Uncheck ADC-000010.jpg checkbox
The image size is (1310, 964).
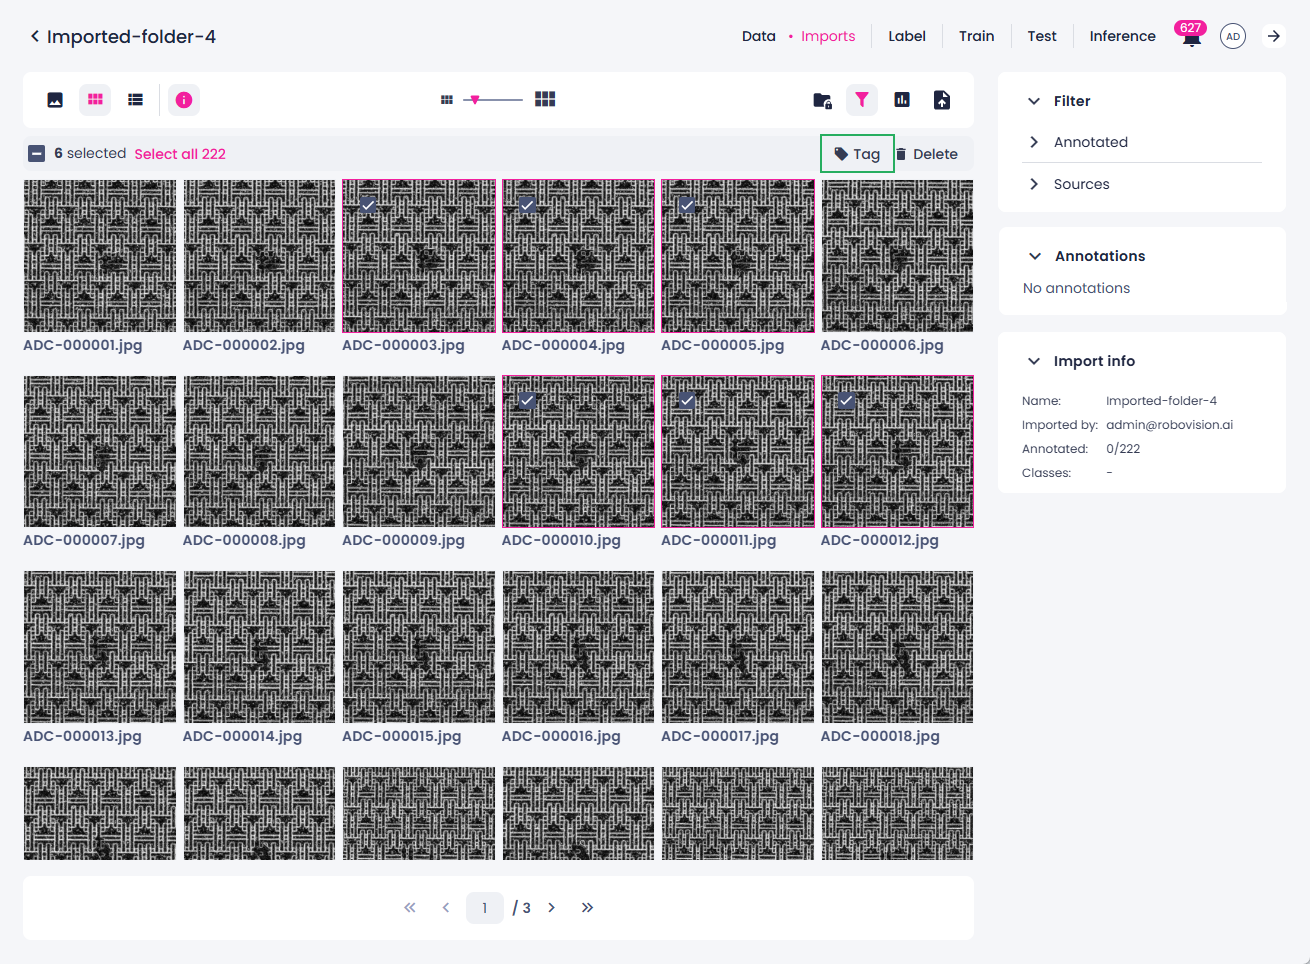coord(527,401)
